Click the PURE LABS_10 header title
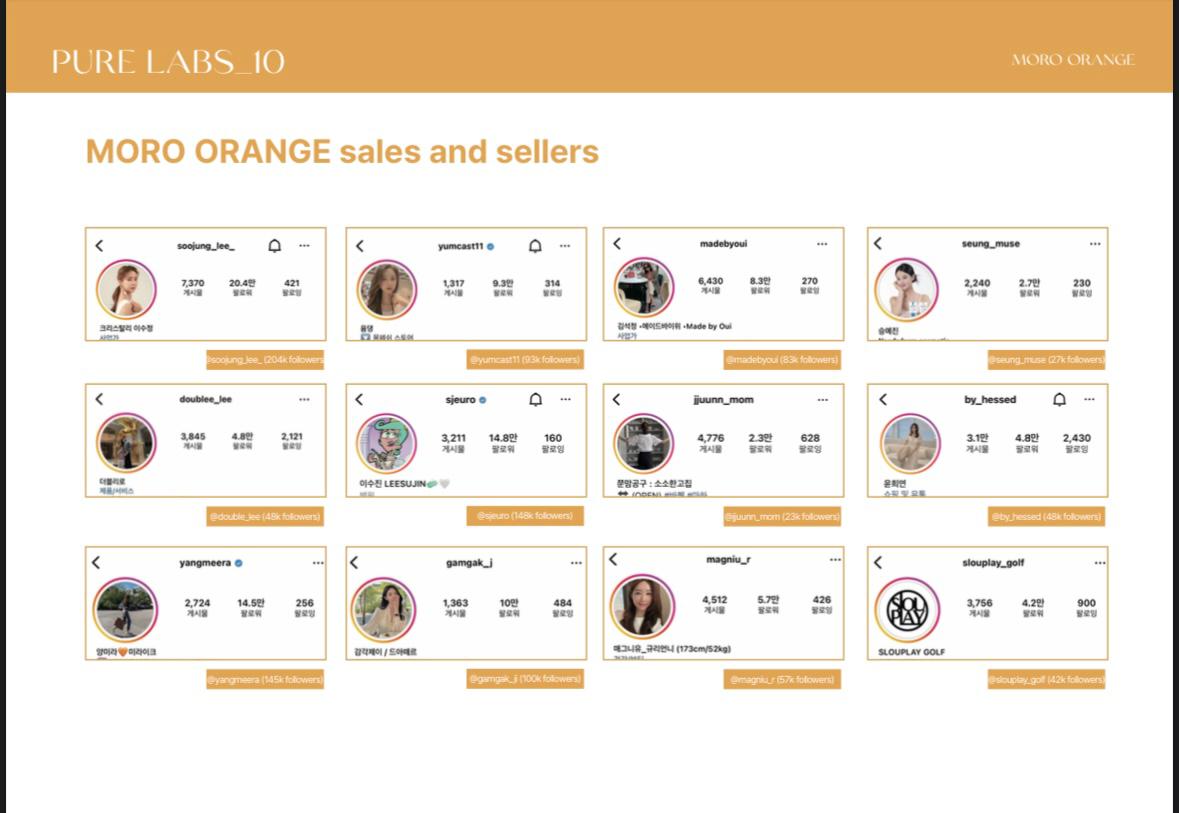Screen dimensions: 1179x813 (168, 61)
